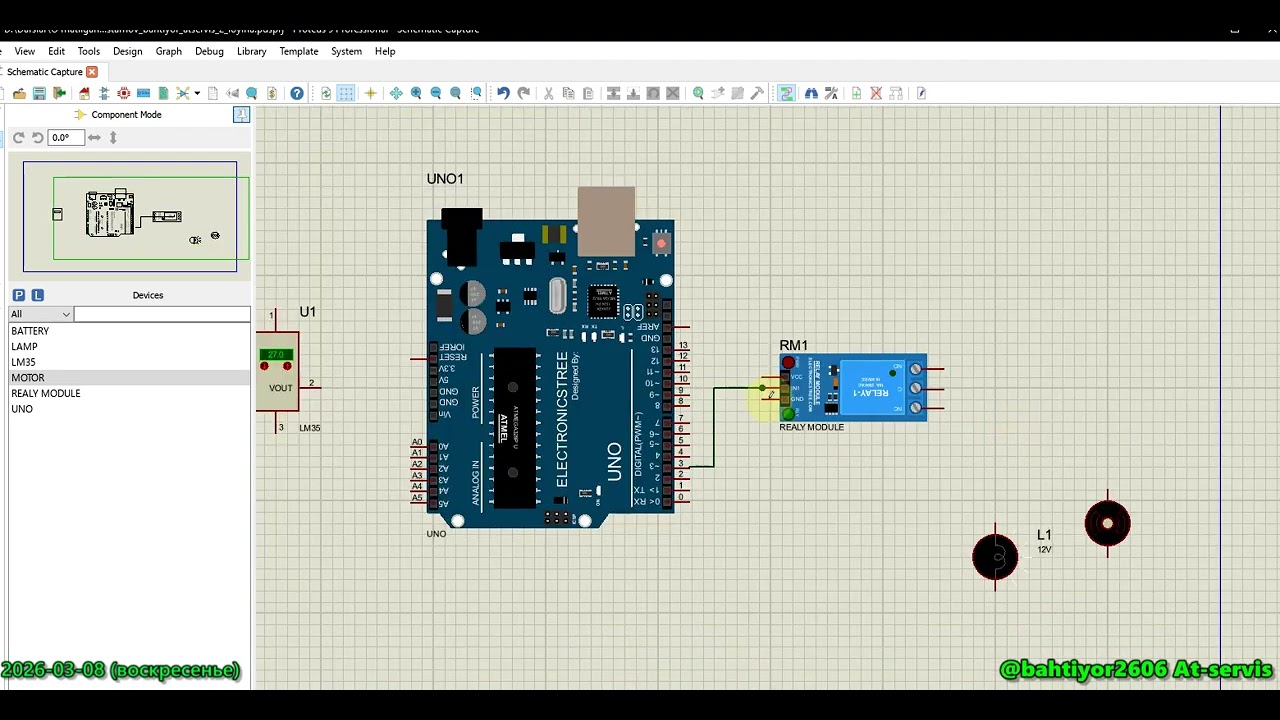Viewport: 1280px width, 720px height.
Task: Click the Zoom to view entire sheet icon
Action: click(455, 93)
